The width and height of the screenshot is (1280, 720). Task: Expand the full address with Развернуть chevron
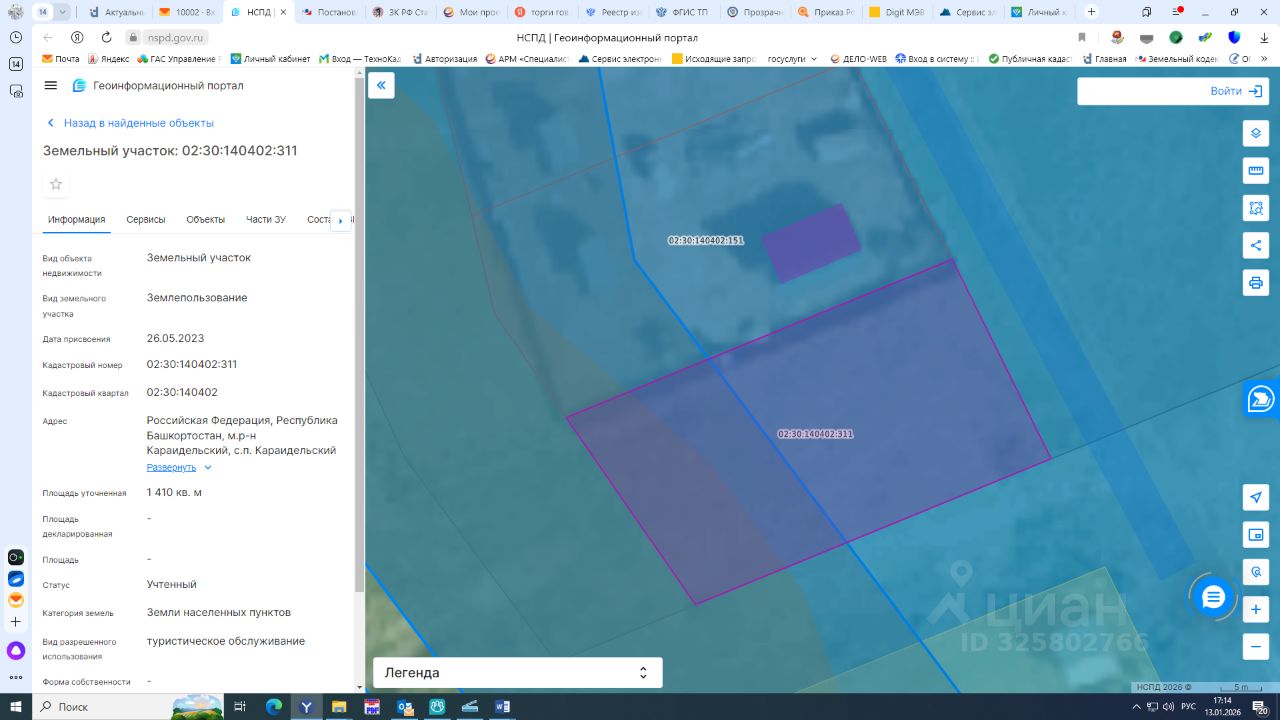point(208,468)
